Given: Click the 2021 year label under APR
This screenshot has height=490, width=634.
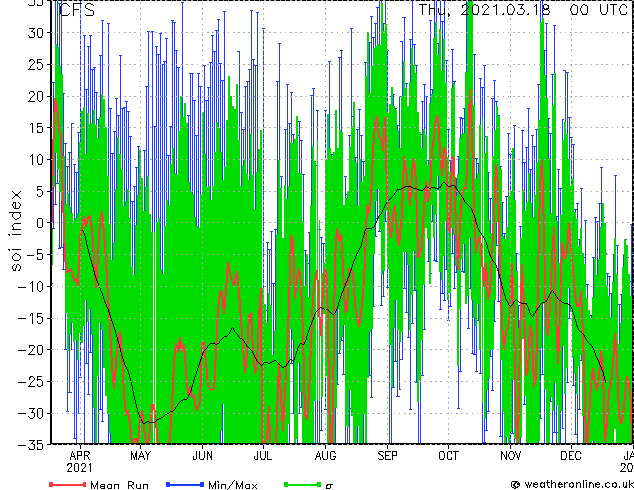Looking at the screenshot, I should (80, 468).
